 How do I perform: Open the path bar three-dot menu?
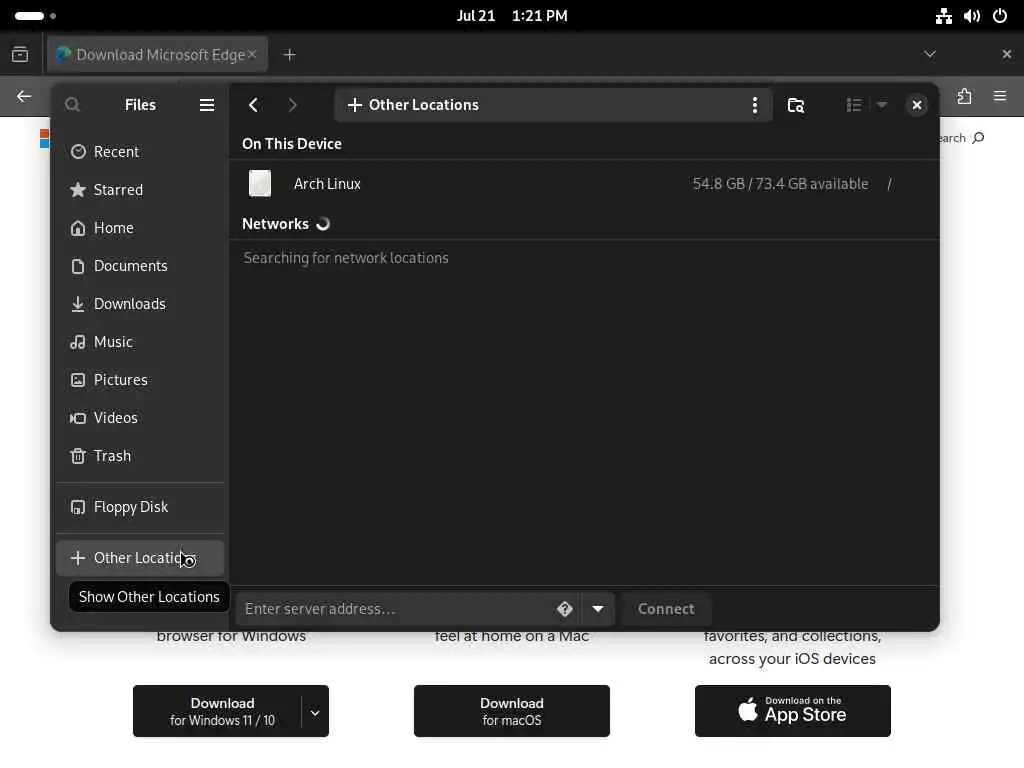[x=754, y=105]
